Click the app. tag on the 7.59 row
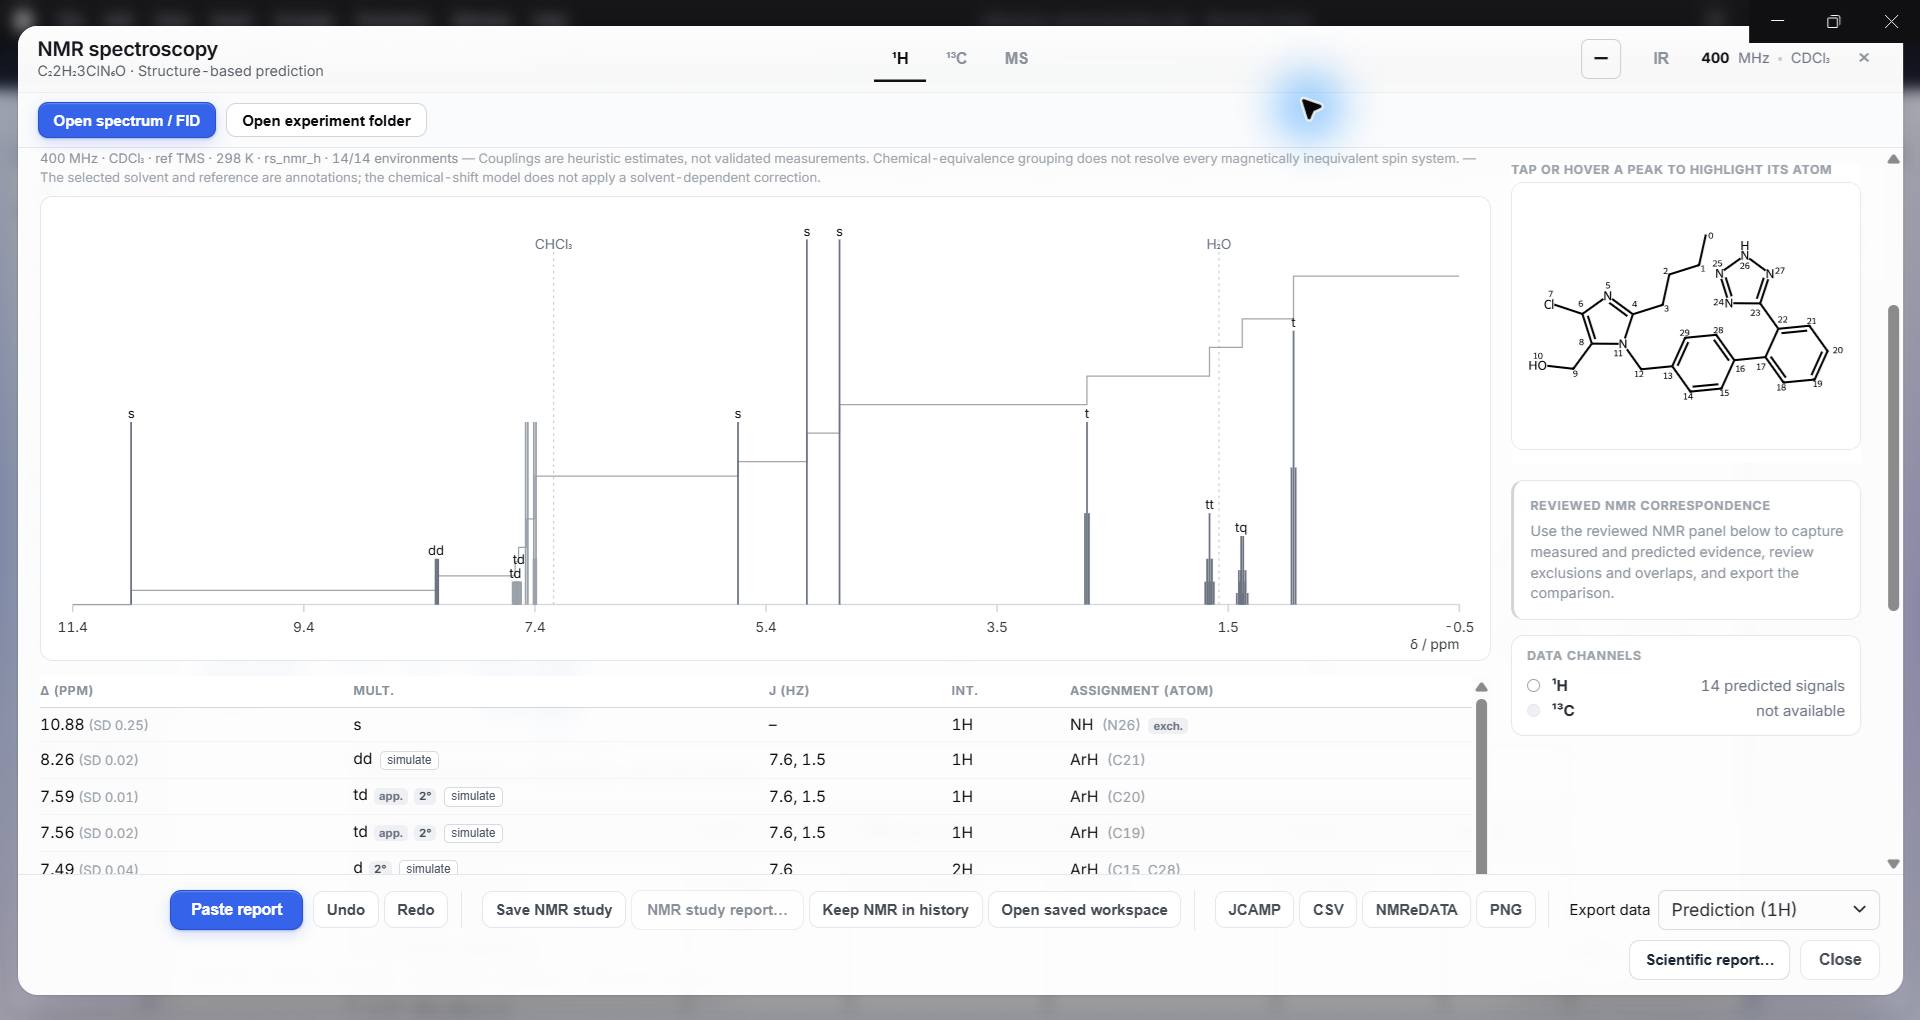Viewport: 1920px width, 1020px height. 390,796
